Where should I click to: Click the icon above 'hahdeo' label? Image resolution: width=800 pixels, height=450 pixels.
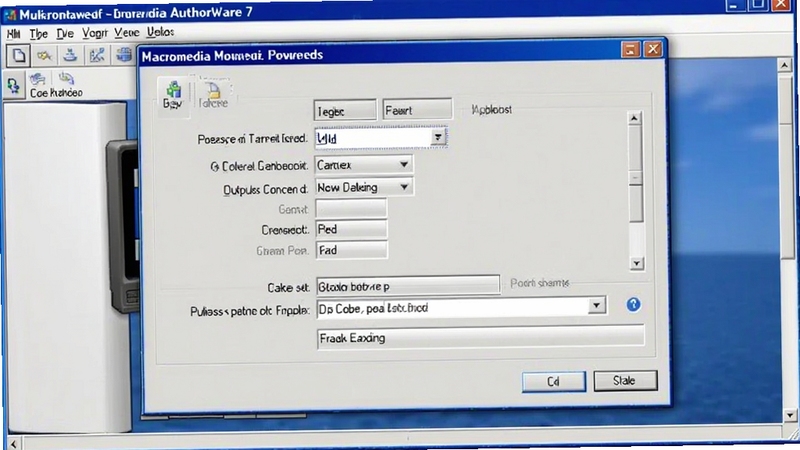(66, 79)
